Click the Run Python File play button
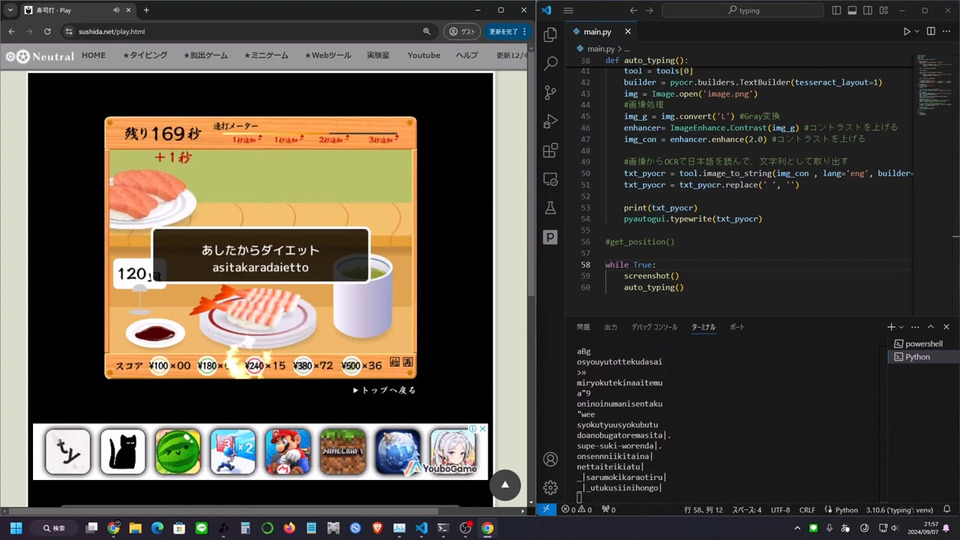Image resolution: width=960 pixels, height=540 pixels. click(907, 32)
